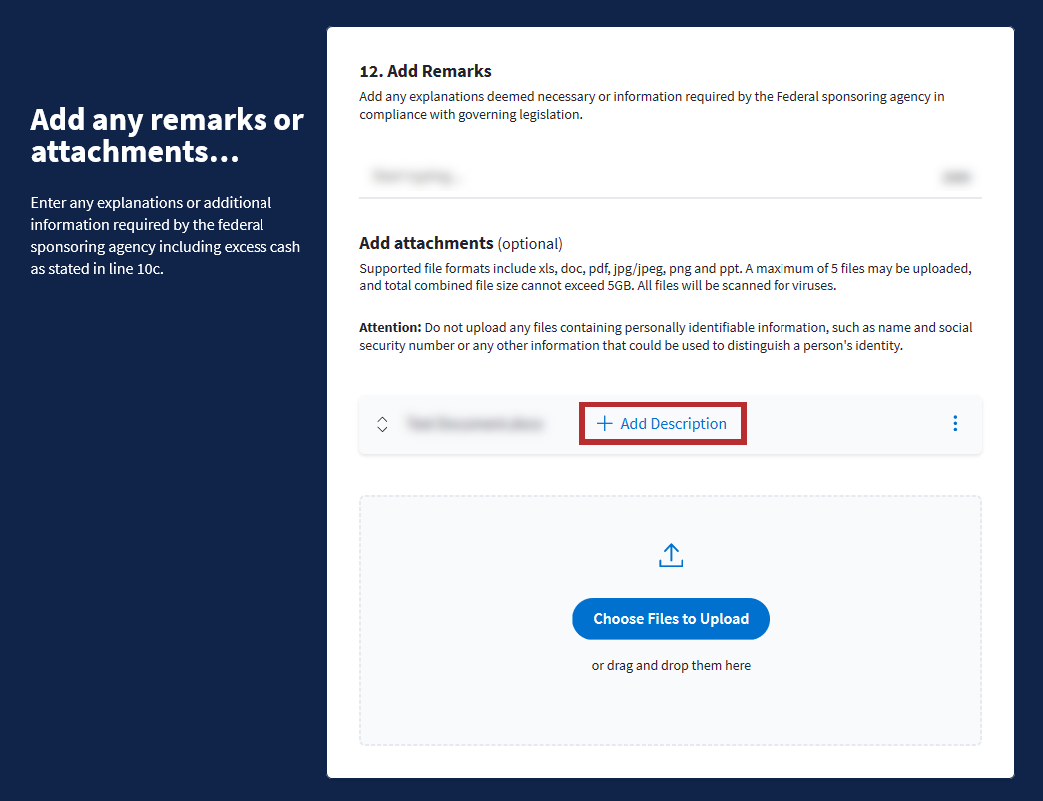Open the three-dot attachment options menu
Screen dimensions: 1043x801
[x=955, y=424]
